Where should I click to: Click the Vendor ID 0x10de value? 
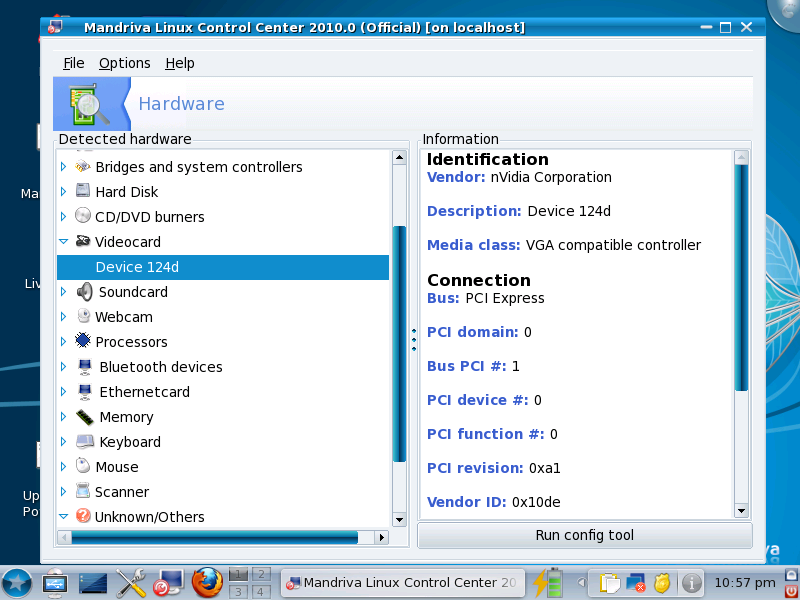pyautogui.click(x=536, y=502)
